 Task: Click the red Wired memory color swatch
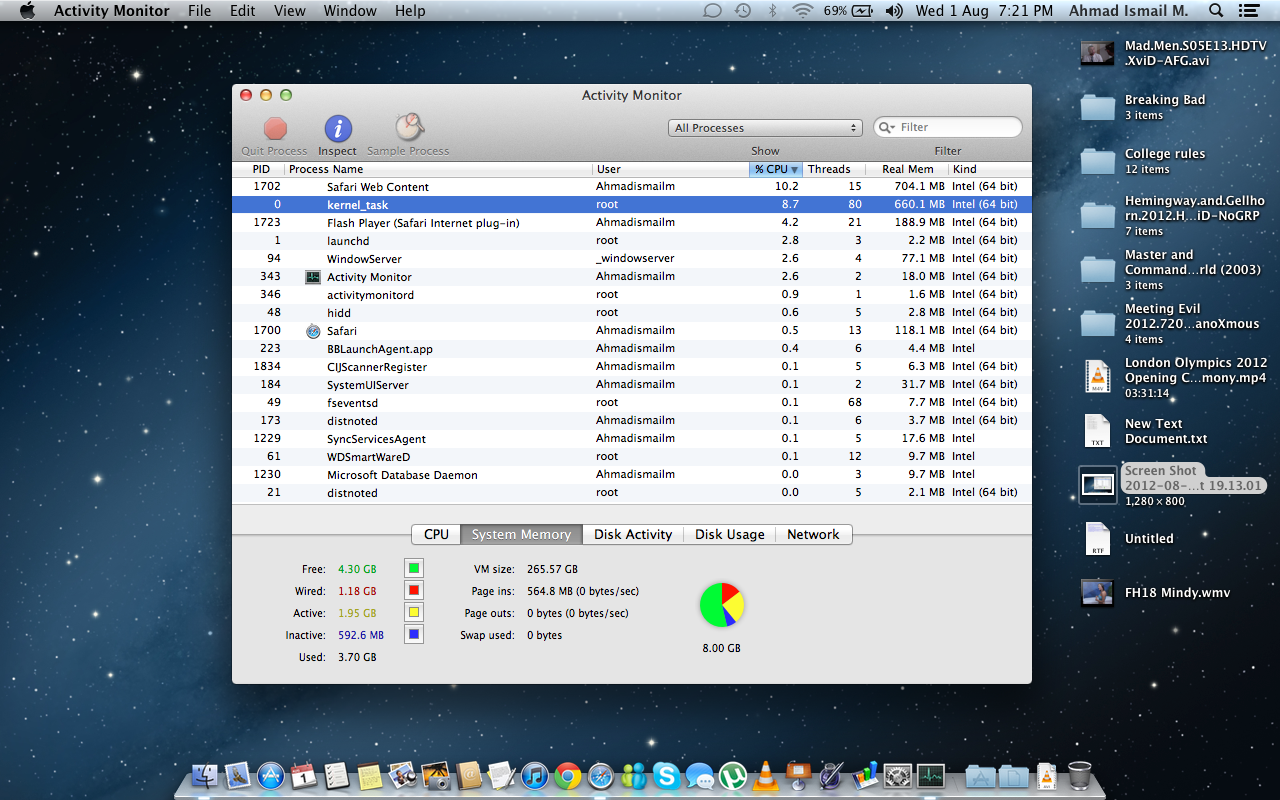pyautogui.click(x=414, y=591)
